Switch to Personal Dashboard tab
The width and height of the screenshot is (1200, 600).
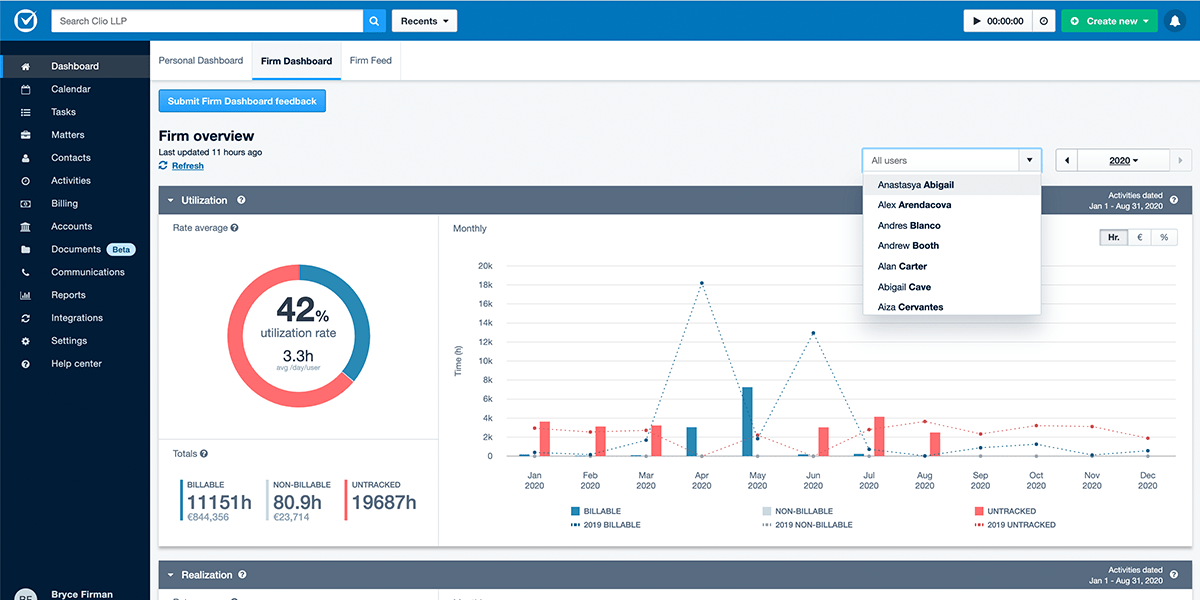(201, 61)
